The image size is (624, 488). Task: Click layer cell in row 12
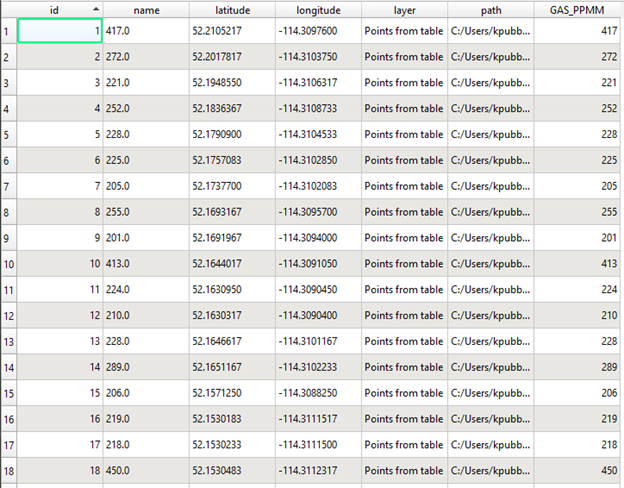(x=404, y=315)
